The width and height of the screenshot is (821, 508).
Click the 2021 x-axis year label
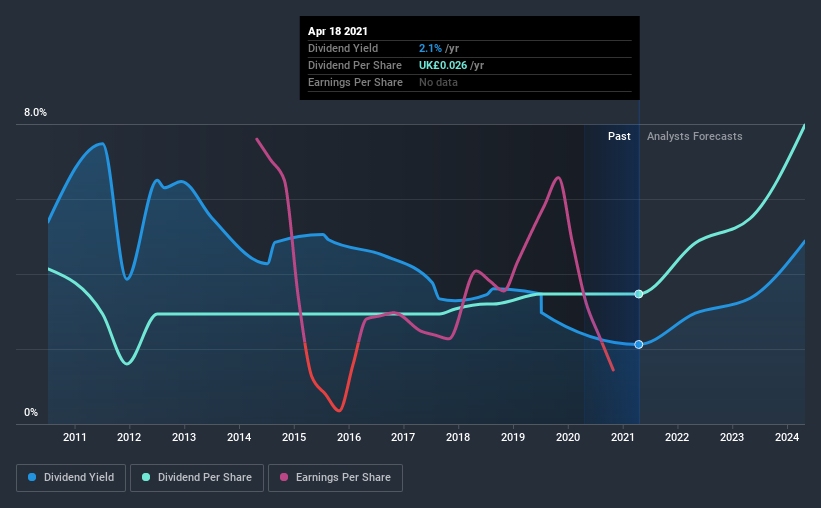click(x=623, y=437)
